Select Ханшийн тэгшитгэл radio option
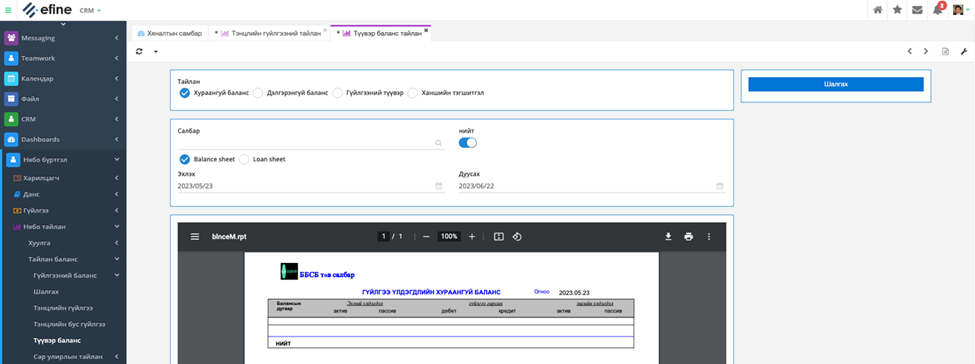The height and width of the screenshot is (364, 975). [413, 93]
